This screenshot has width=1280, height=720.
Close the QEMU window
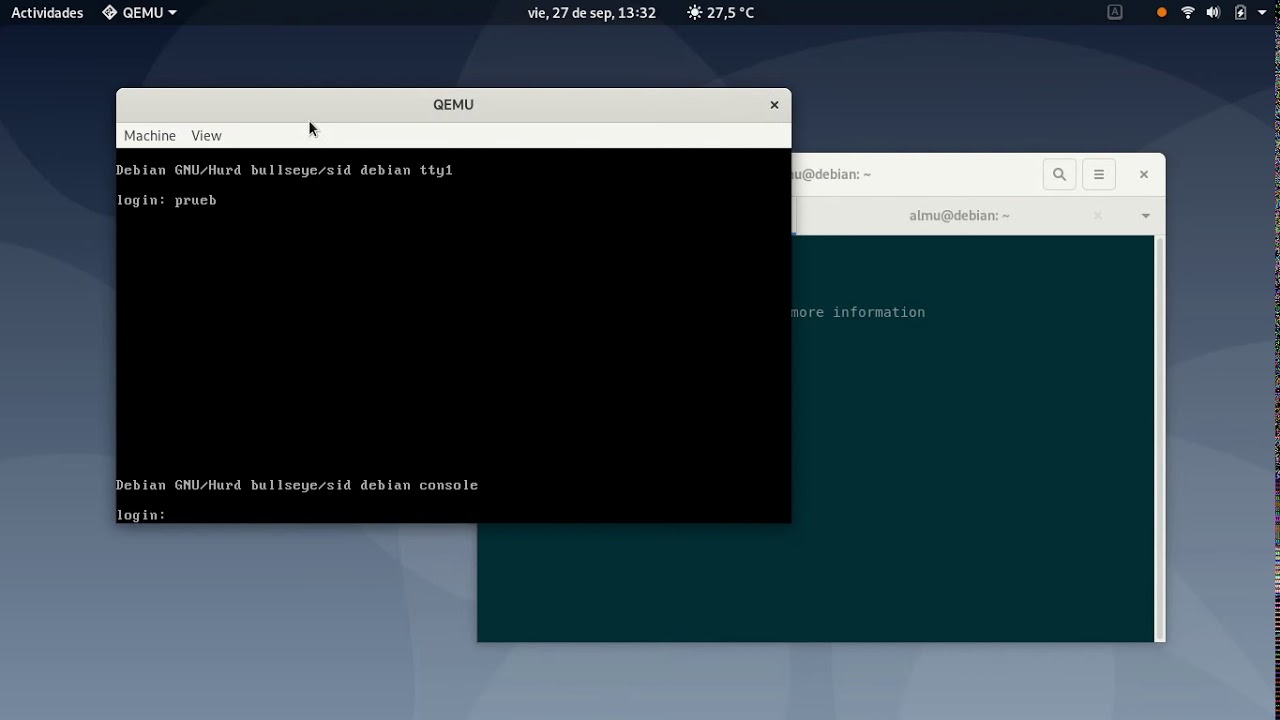click(774, 105)
